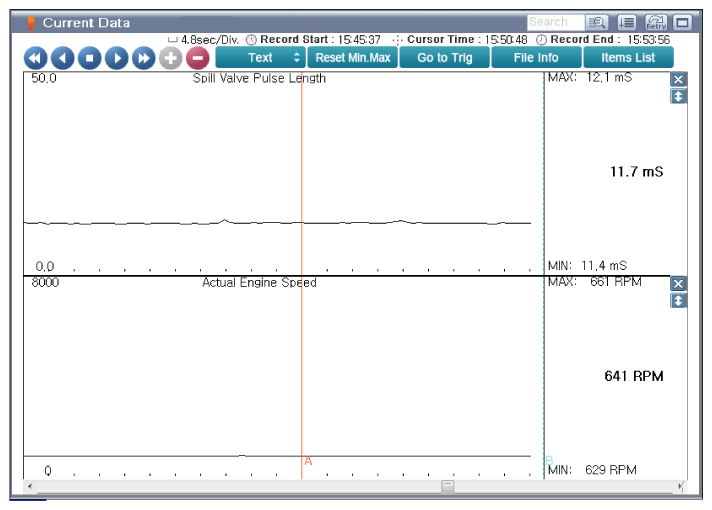Viewport: 712px width, 510px height.
Task: Rewind playback to the record start
Action: (35, 58)
